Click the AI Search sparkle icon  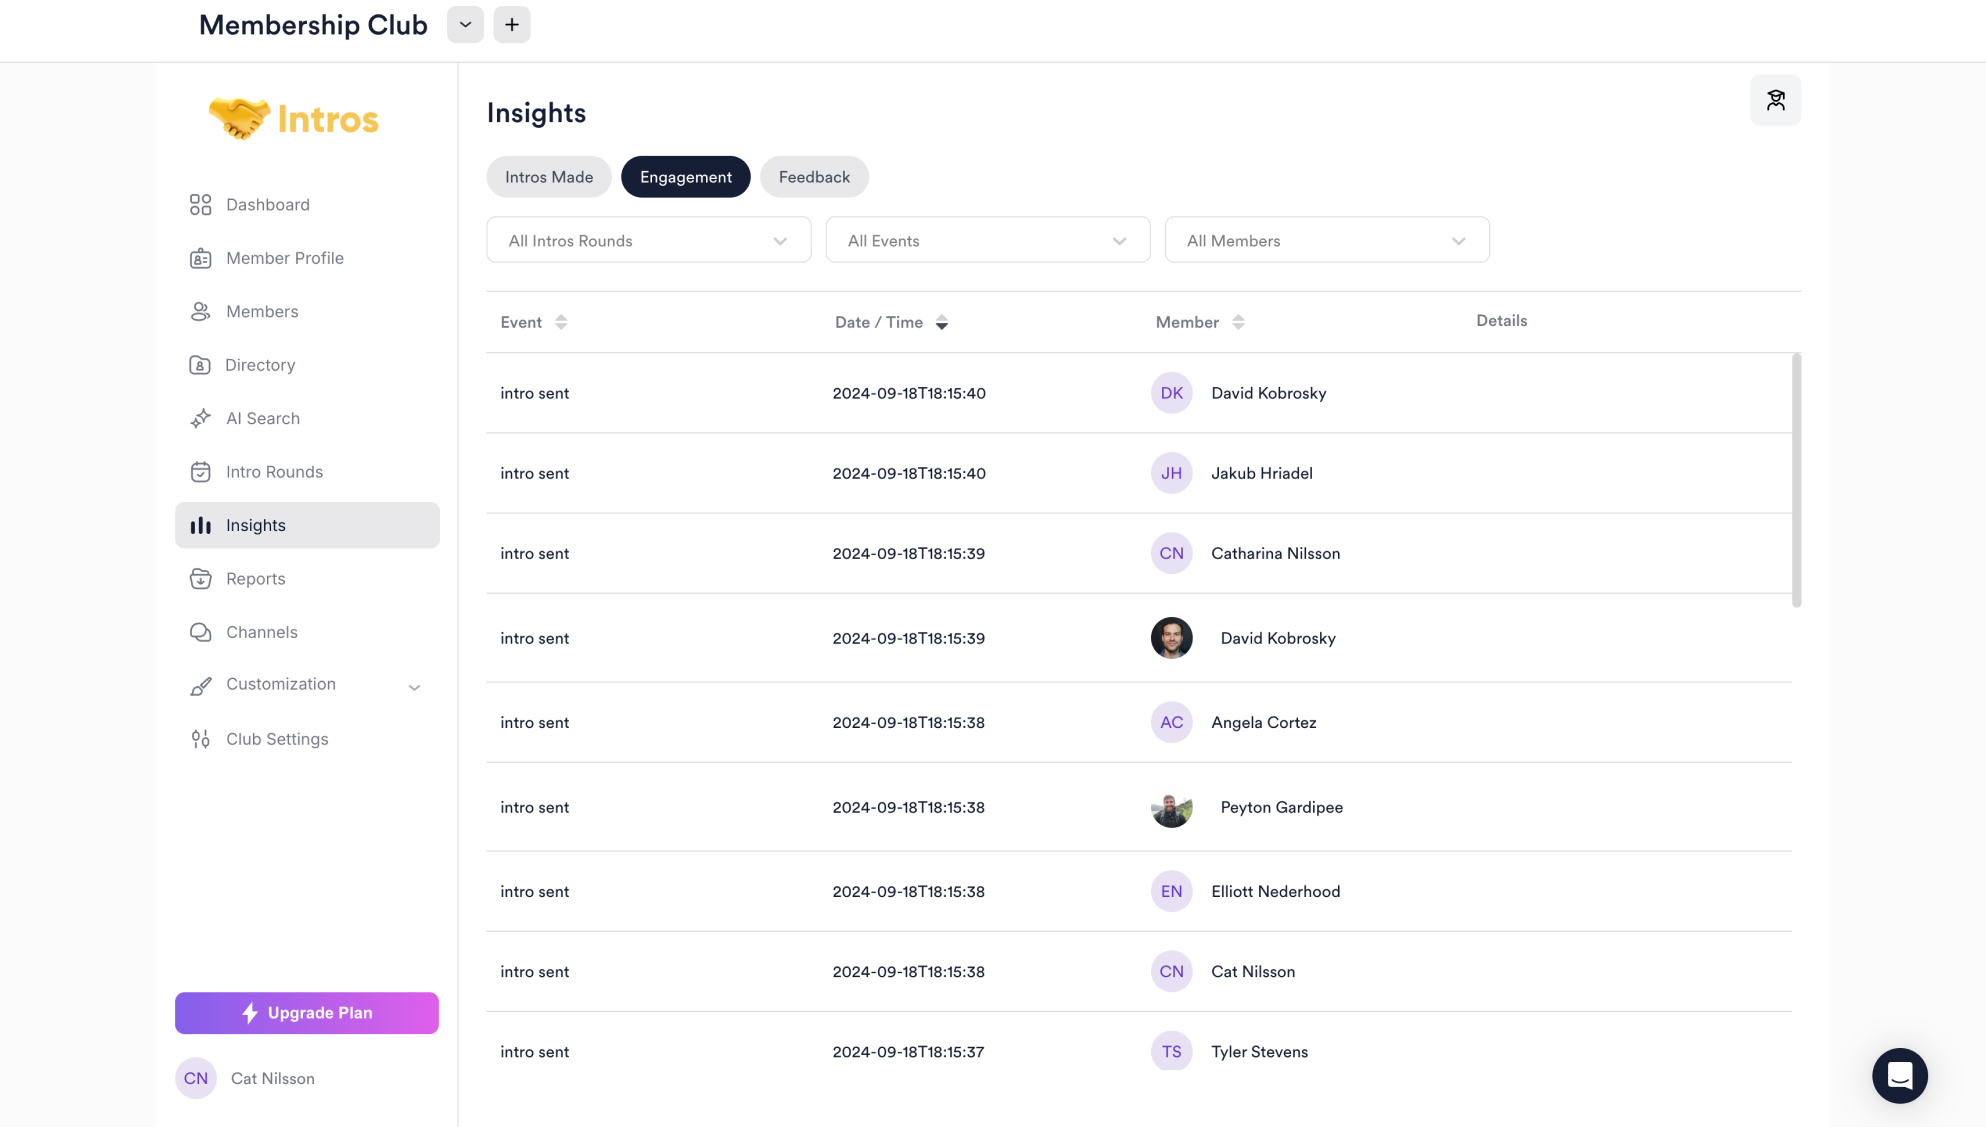click(x=200, y=418)
